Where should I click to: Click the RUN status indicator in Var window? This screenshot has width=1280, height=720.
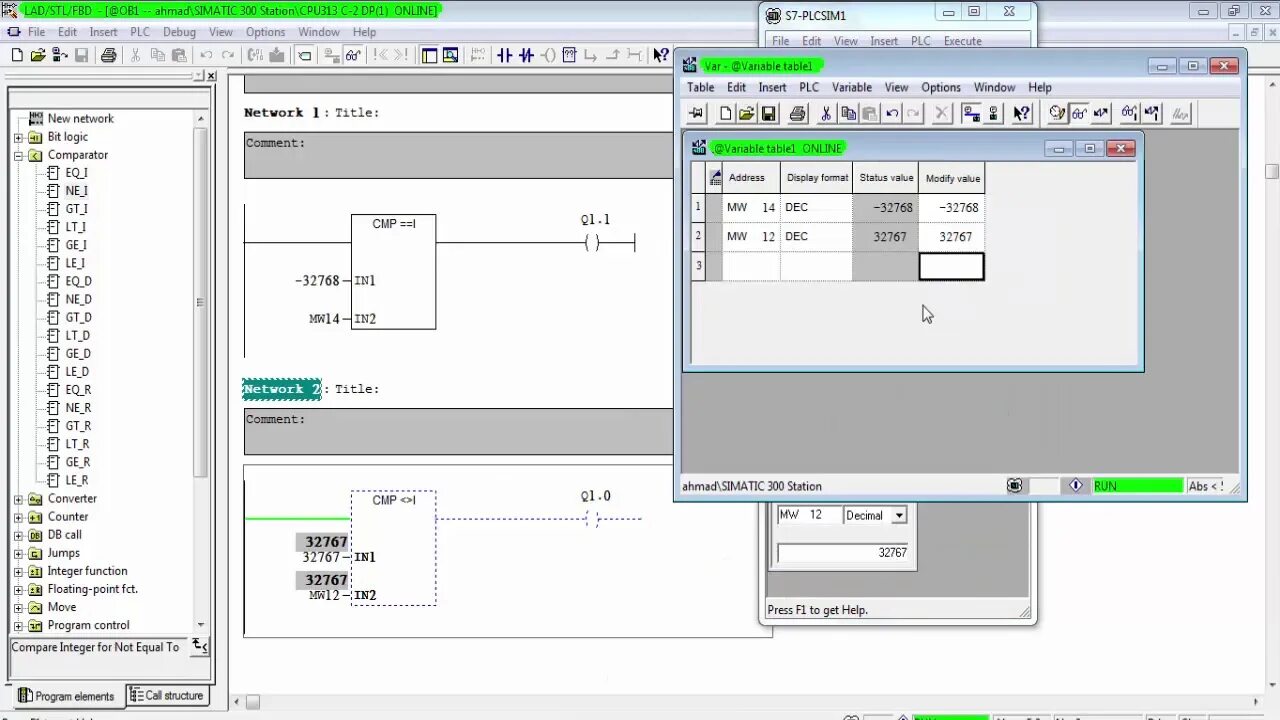[1136, 486]
